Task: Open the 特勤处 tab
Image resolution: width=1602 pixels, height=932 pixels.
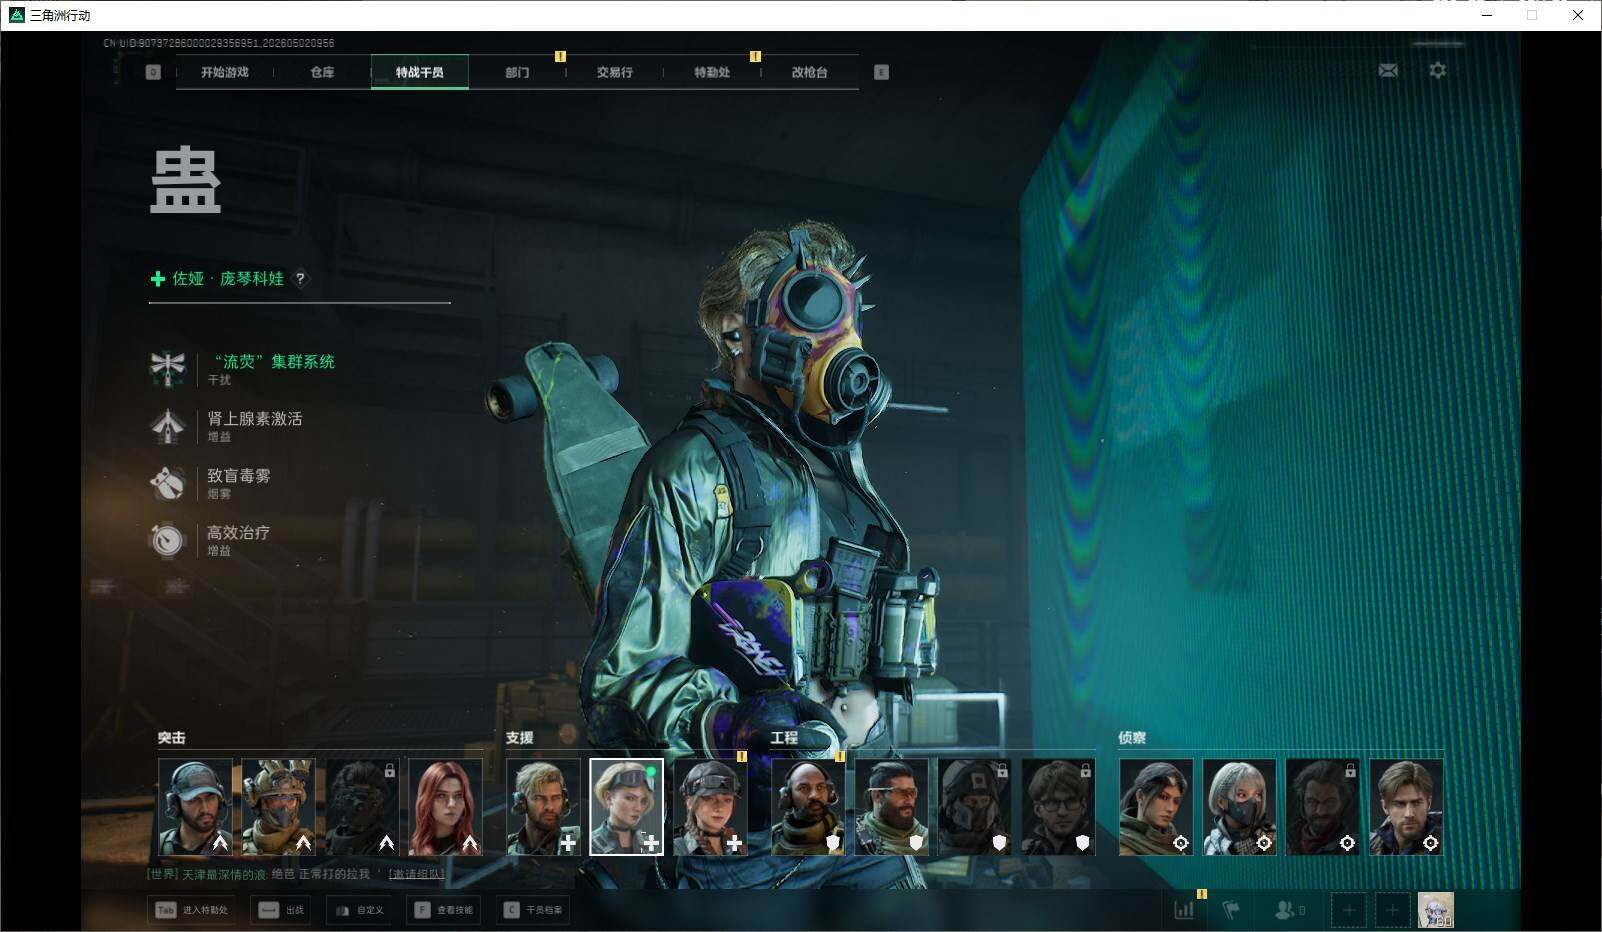Action: (x=712, y=72)
